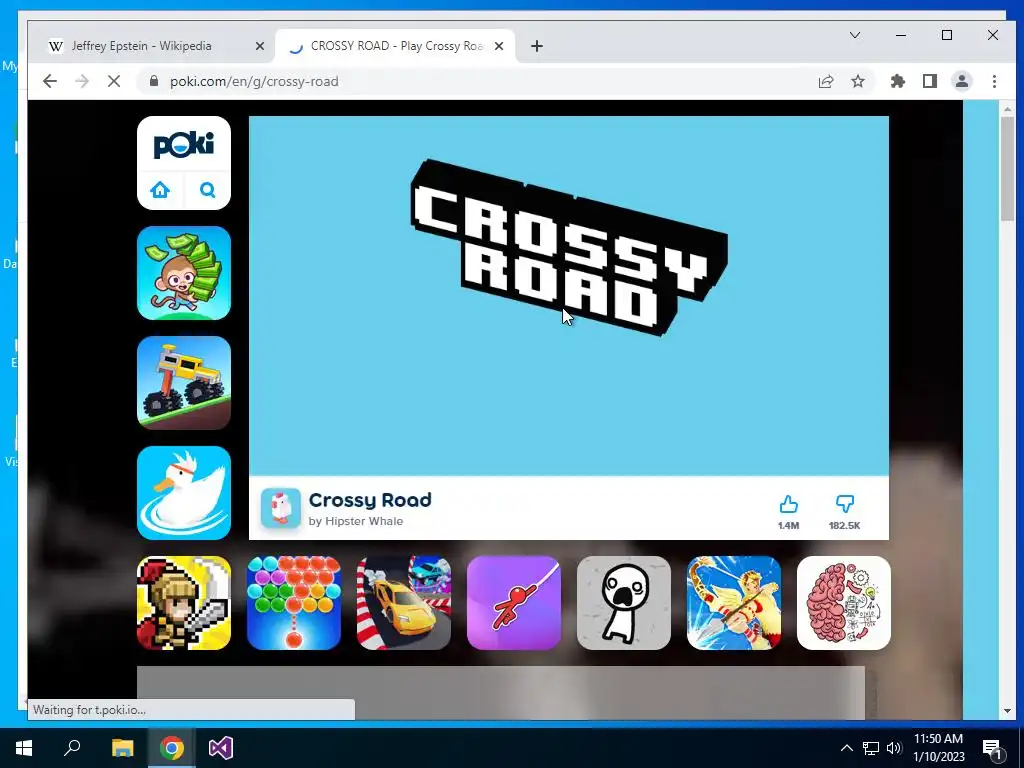Open Chrome extensions puzzle icon
The width and height of the screenshot is (1024, 768).
(898, 81)
